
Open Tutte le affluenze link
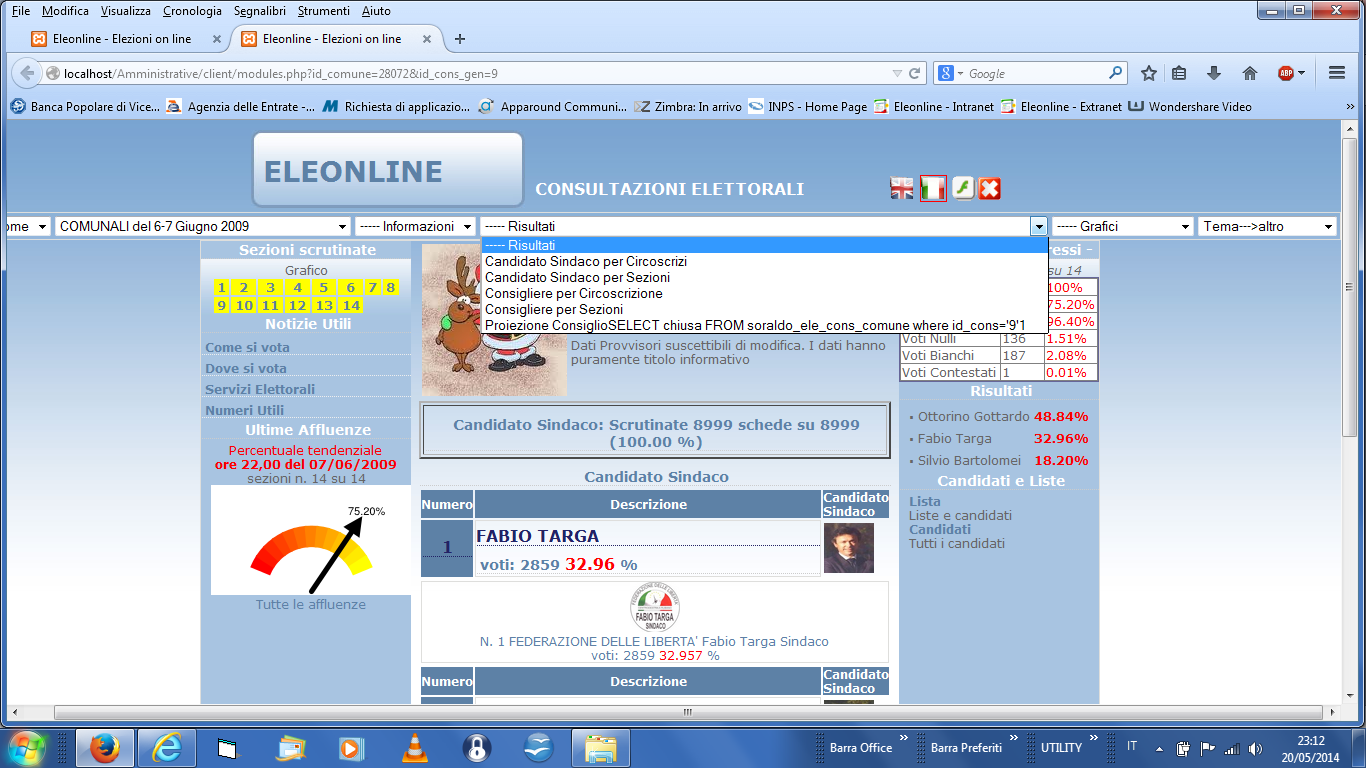pyautogui.click(x=310, y=604)
